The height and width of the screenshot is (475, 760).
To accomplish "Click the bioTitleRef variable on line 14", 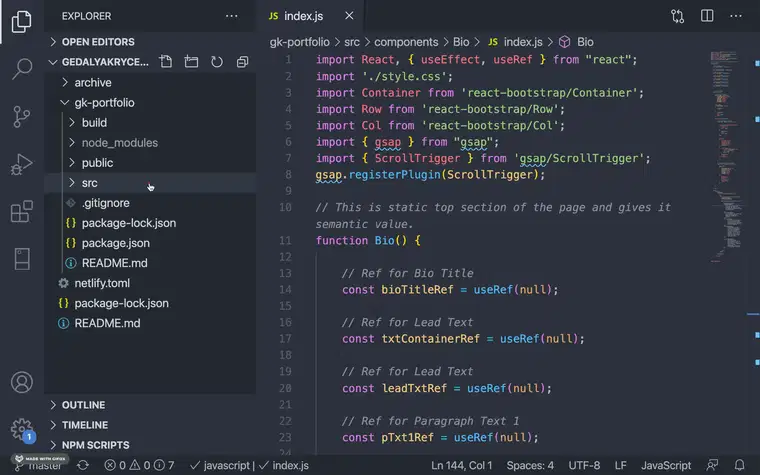I will click(x=417, y=290).
